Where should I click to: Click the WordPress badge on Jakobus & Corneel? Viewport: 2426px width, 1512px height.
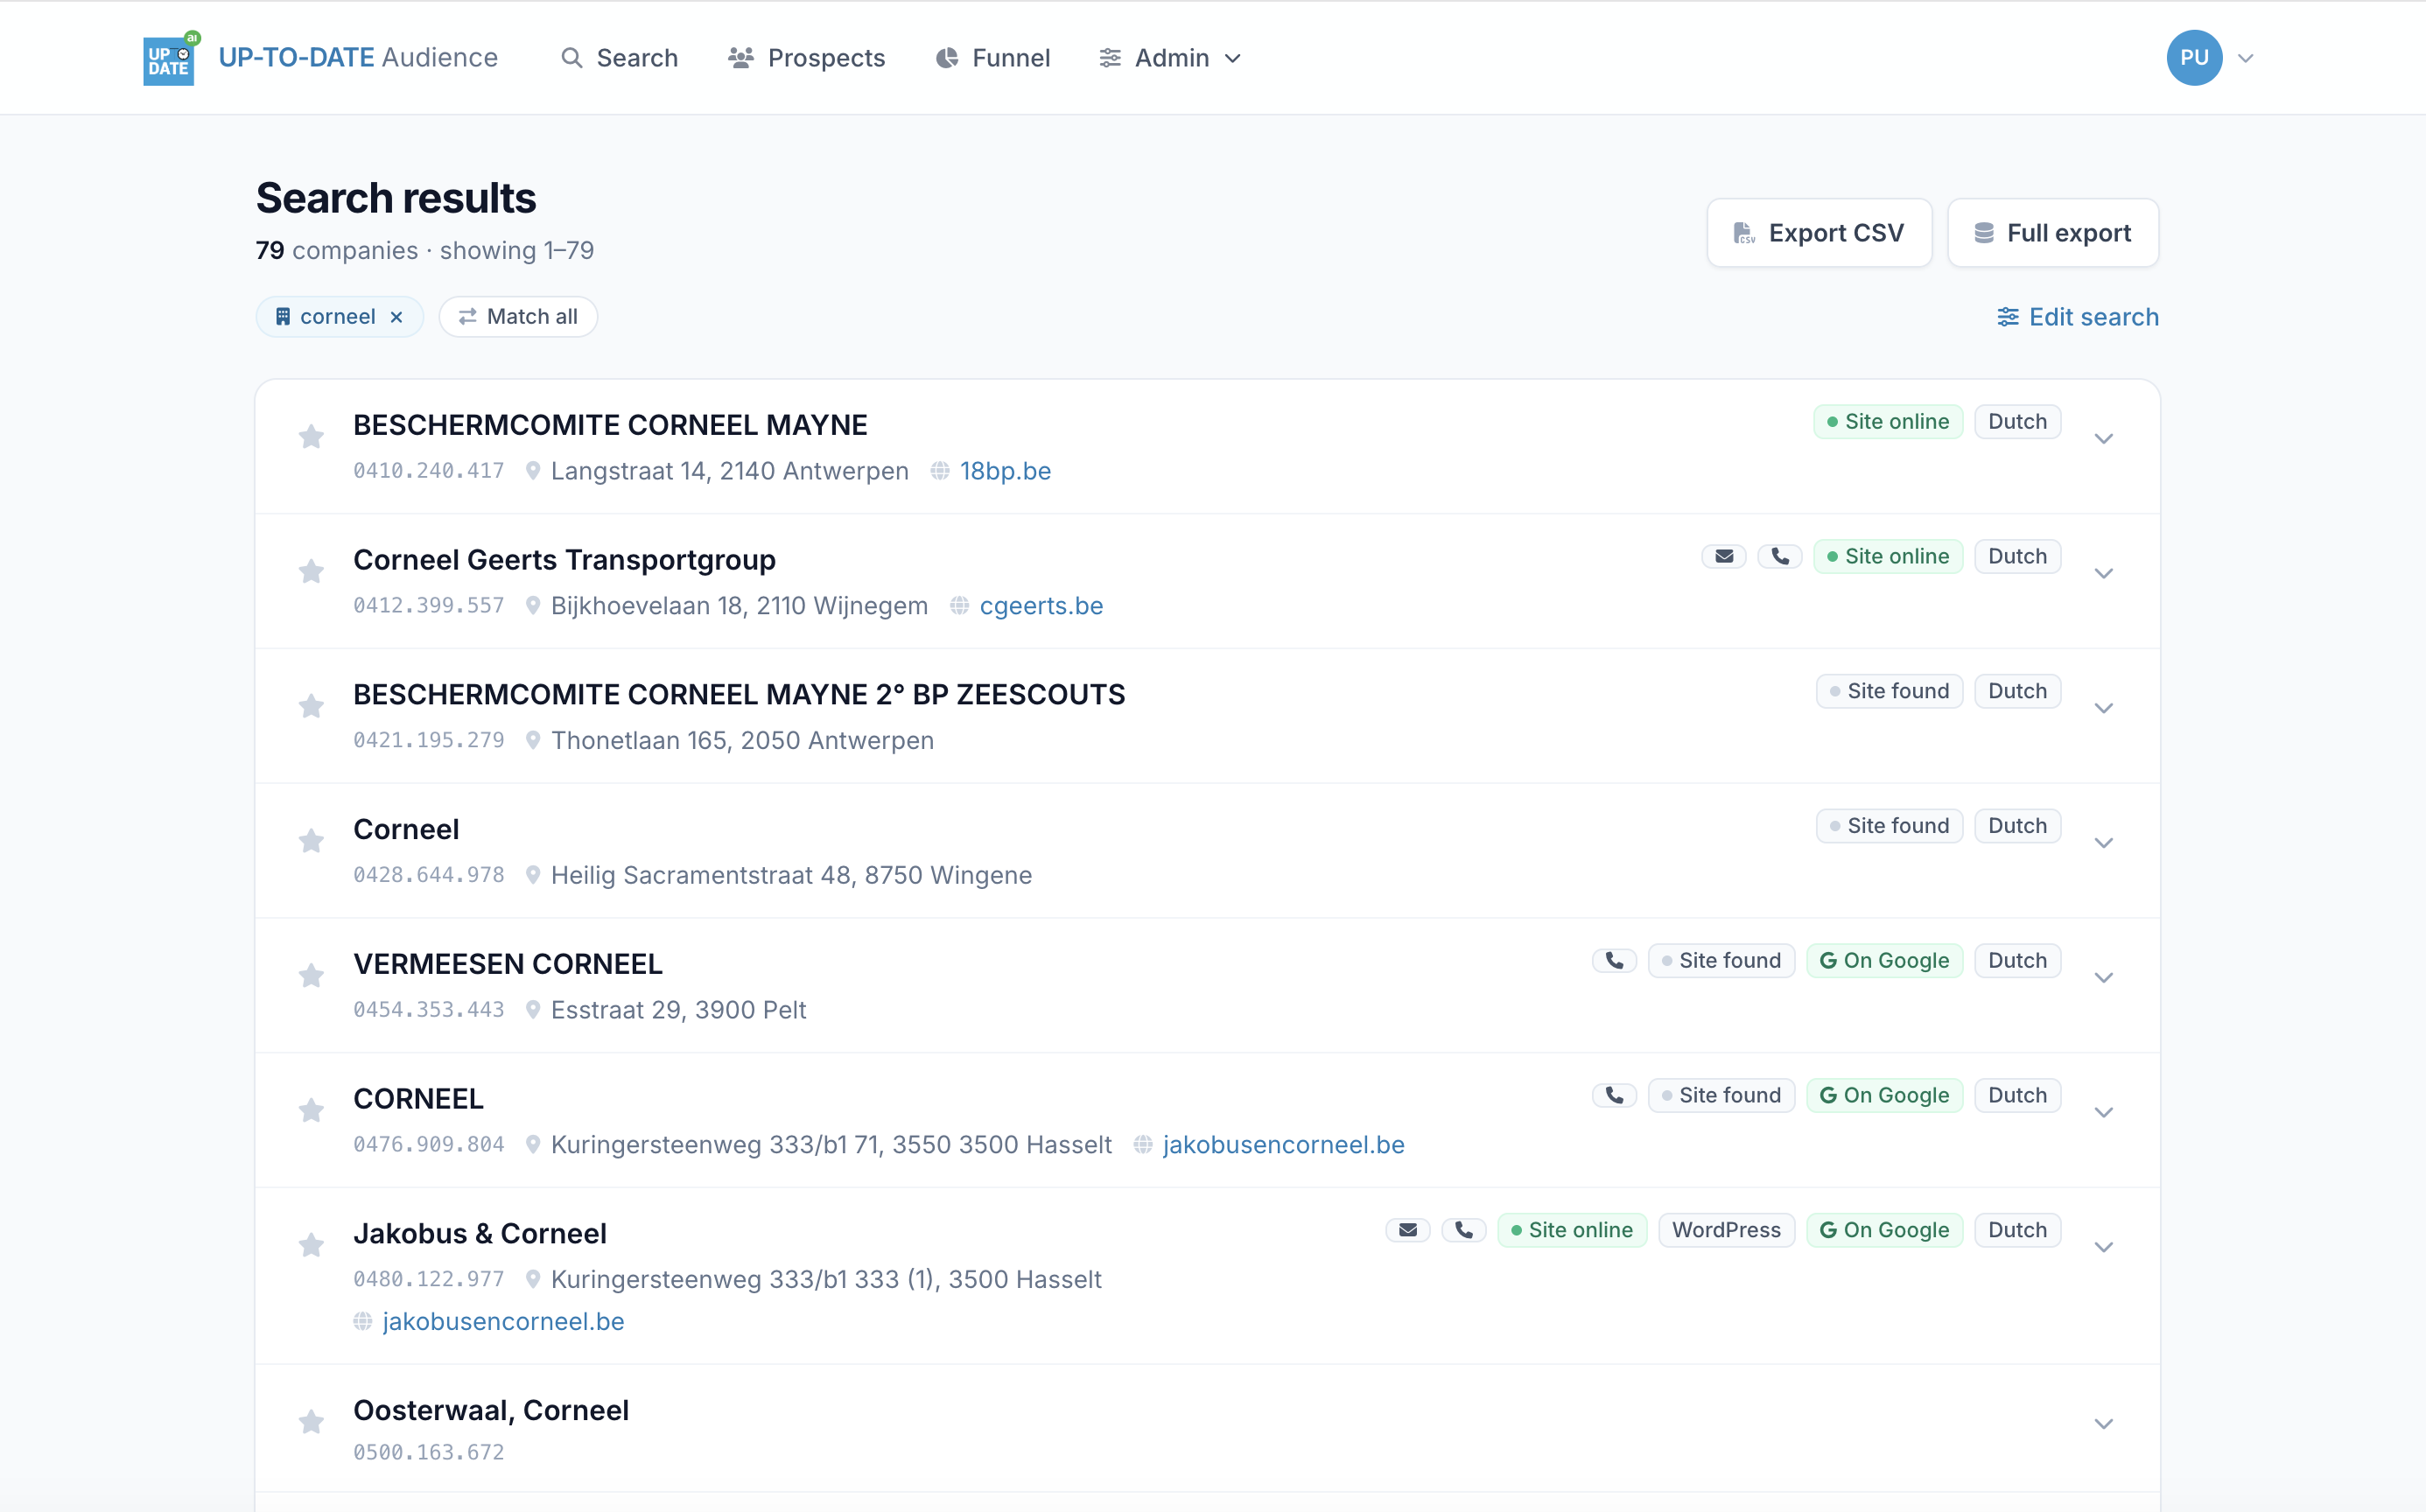(x=1726, y=1230)
